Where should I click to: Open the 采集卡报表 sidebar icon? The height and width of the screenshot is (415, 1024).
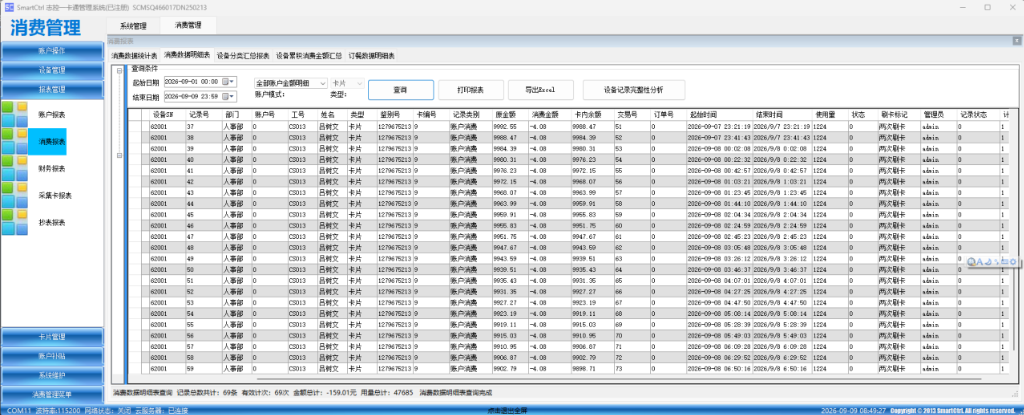pos(14,195)
